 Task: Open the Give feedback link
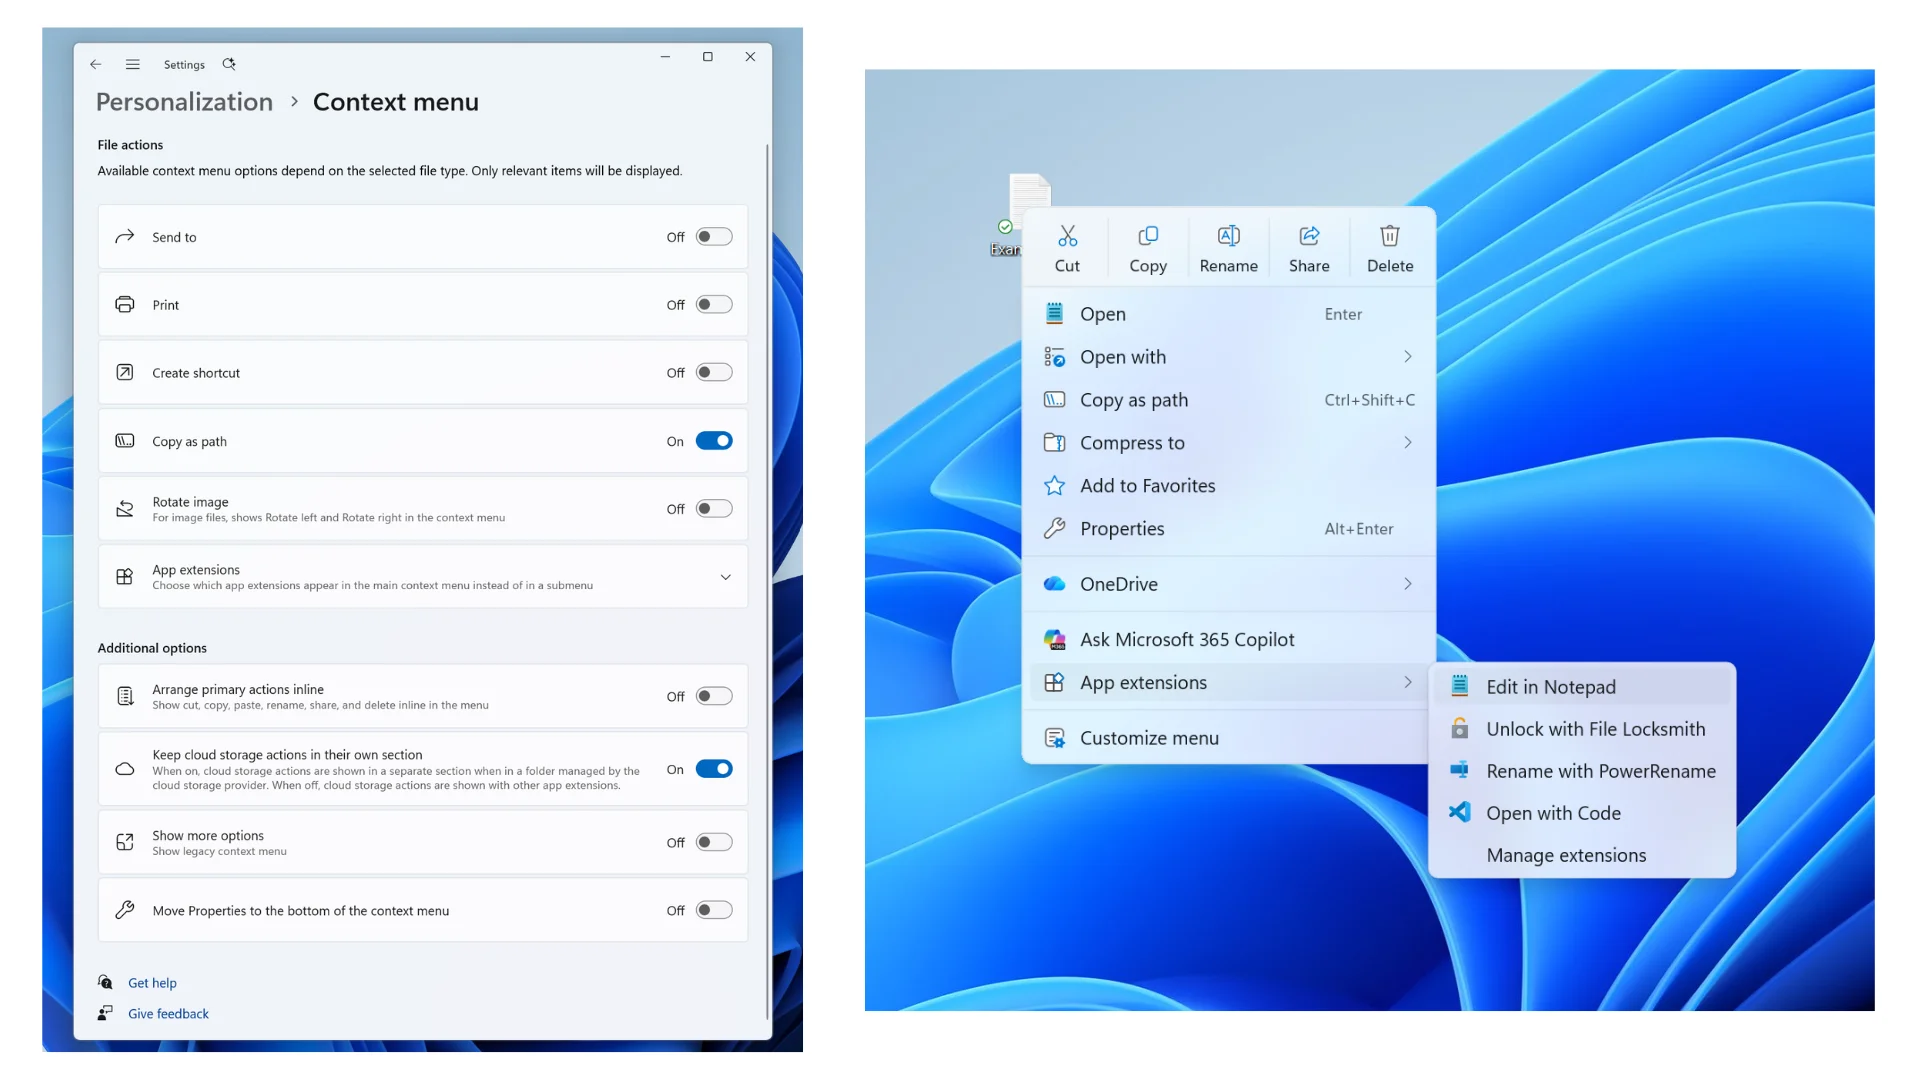168,1014
